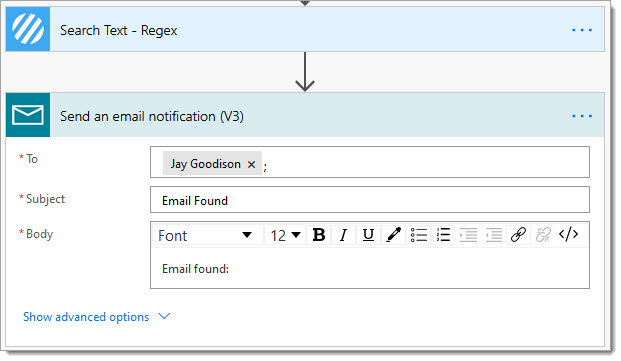Insert a bulleted list
The image size is (621, 361).
tap(419, 235)
